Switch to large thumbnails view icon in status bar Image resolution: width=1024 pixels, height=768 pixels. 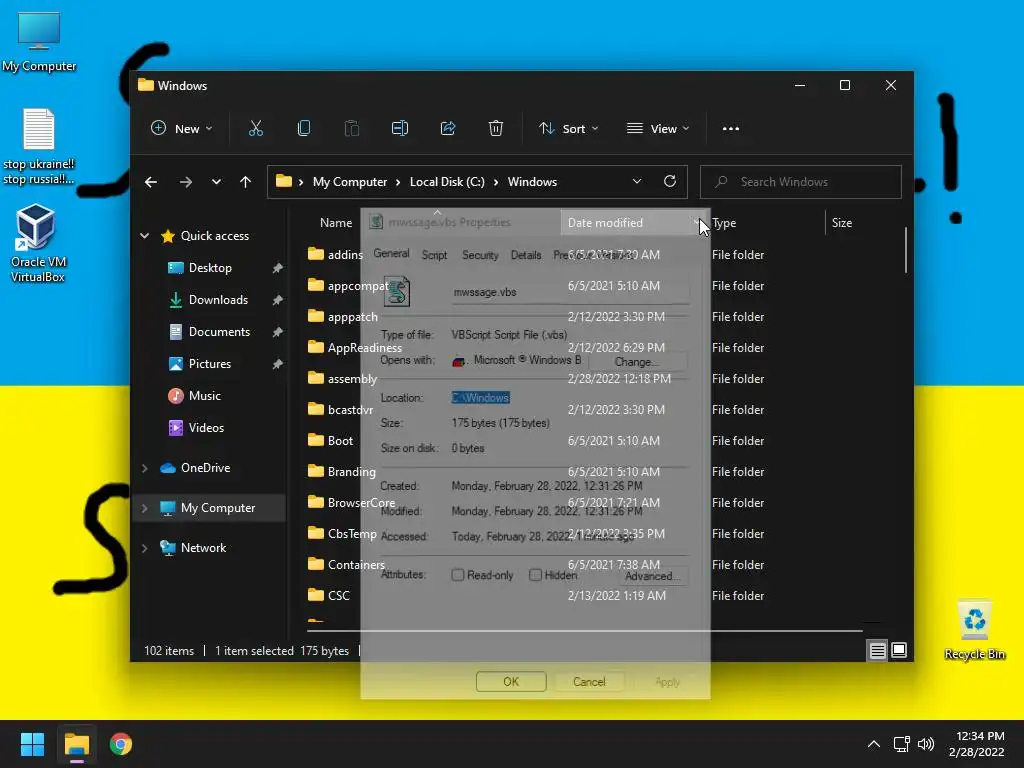pos(899,650)
